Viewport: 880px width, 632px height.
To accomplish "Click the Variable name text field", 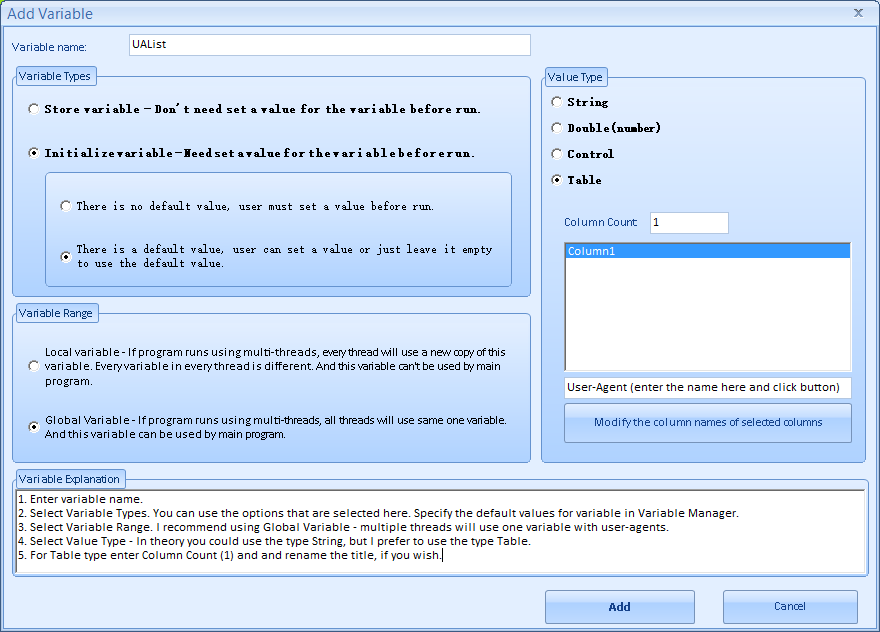I will pyautogui.click(x=329, y=45).
